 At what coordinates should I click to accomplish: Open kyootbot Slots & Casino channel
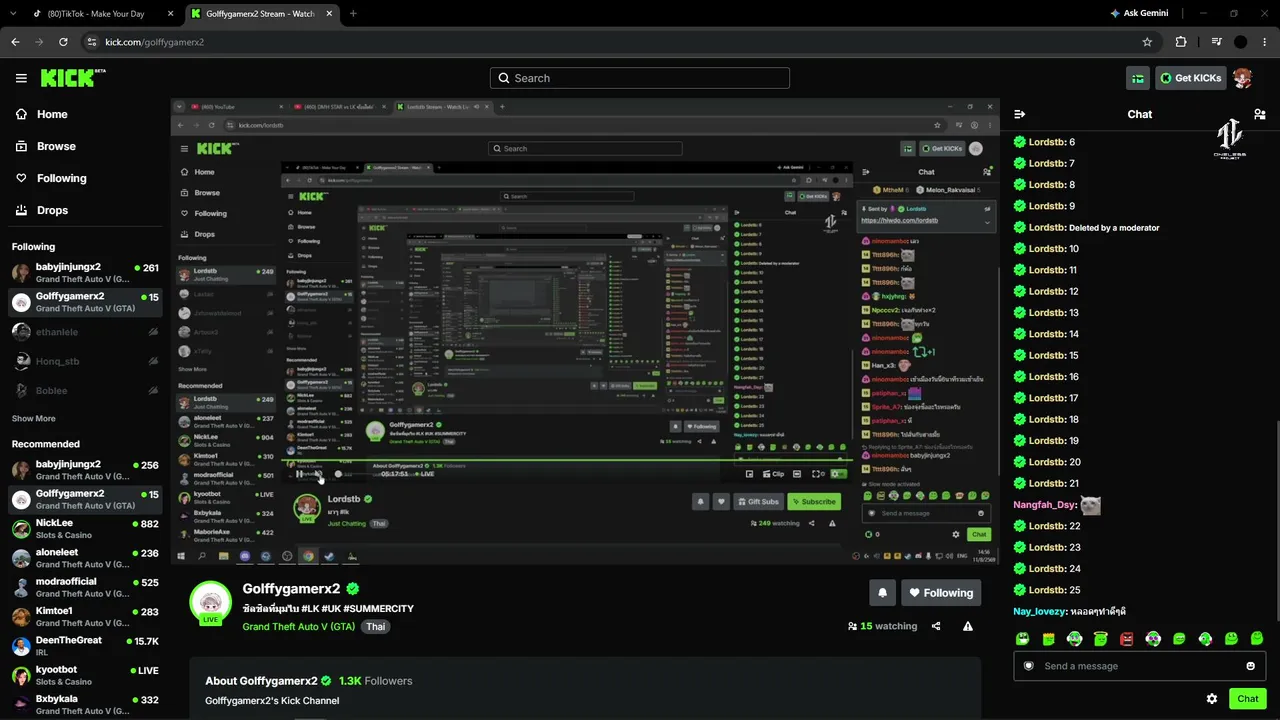click(x=85, y=675)
